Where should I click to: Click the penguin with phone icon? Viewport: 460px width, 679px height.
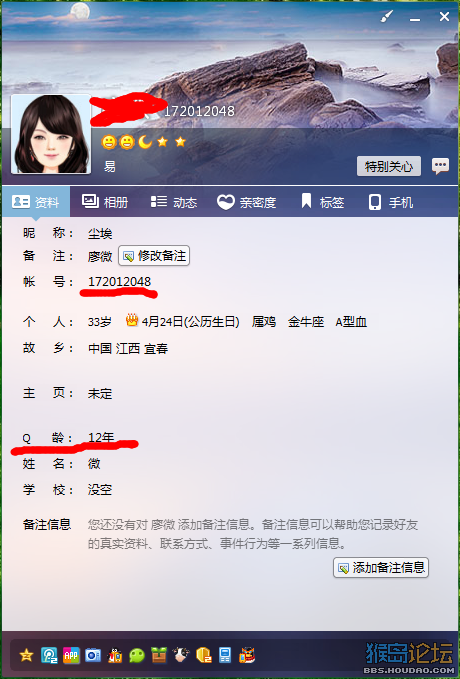pyautogui.click(x=115, y=655)
